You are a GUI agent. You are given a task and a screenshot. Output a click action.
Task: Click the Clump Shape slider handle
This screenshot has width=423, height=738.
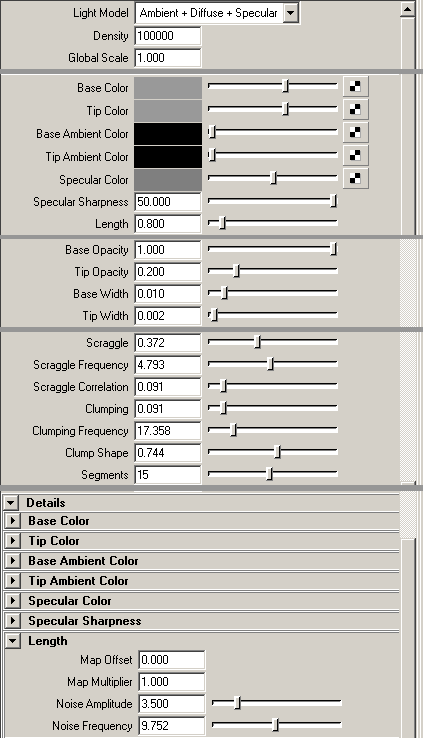point(277,452)
